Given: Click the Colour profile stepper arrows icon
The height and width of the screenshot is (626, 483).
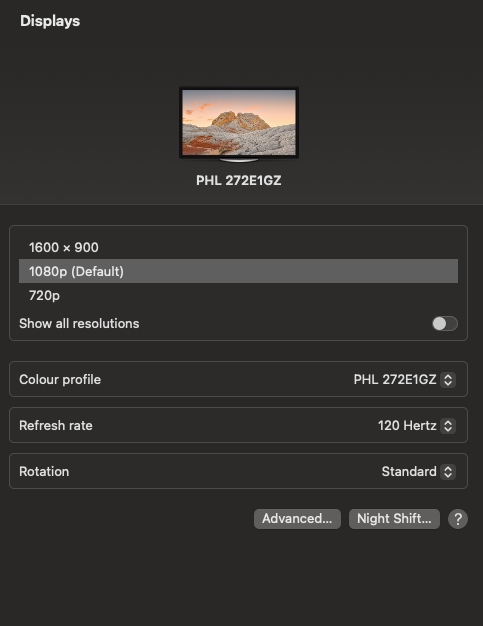Looking at the screenshot, I should point(448,380).
